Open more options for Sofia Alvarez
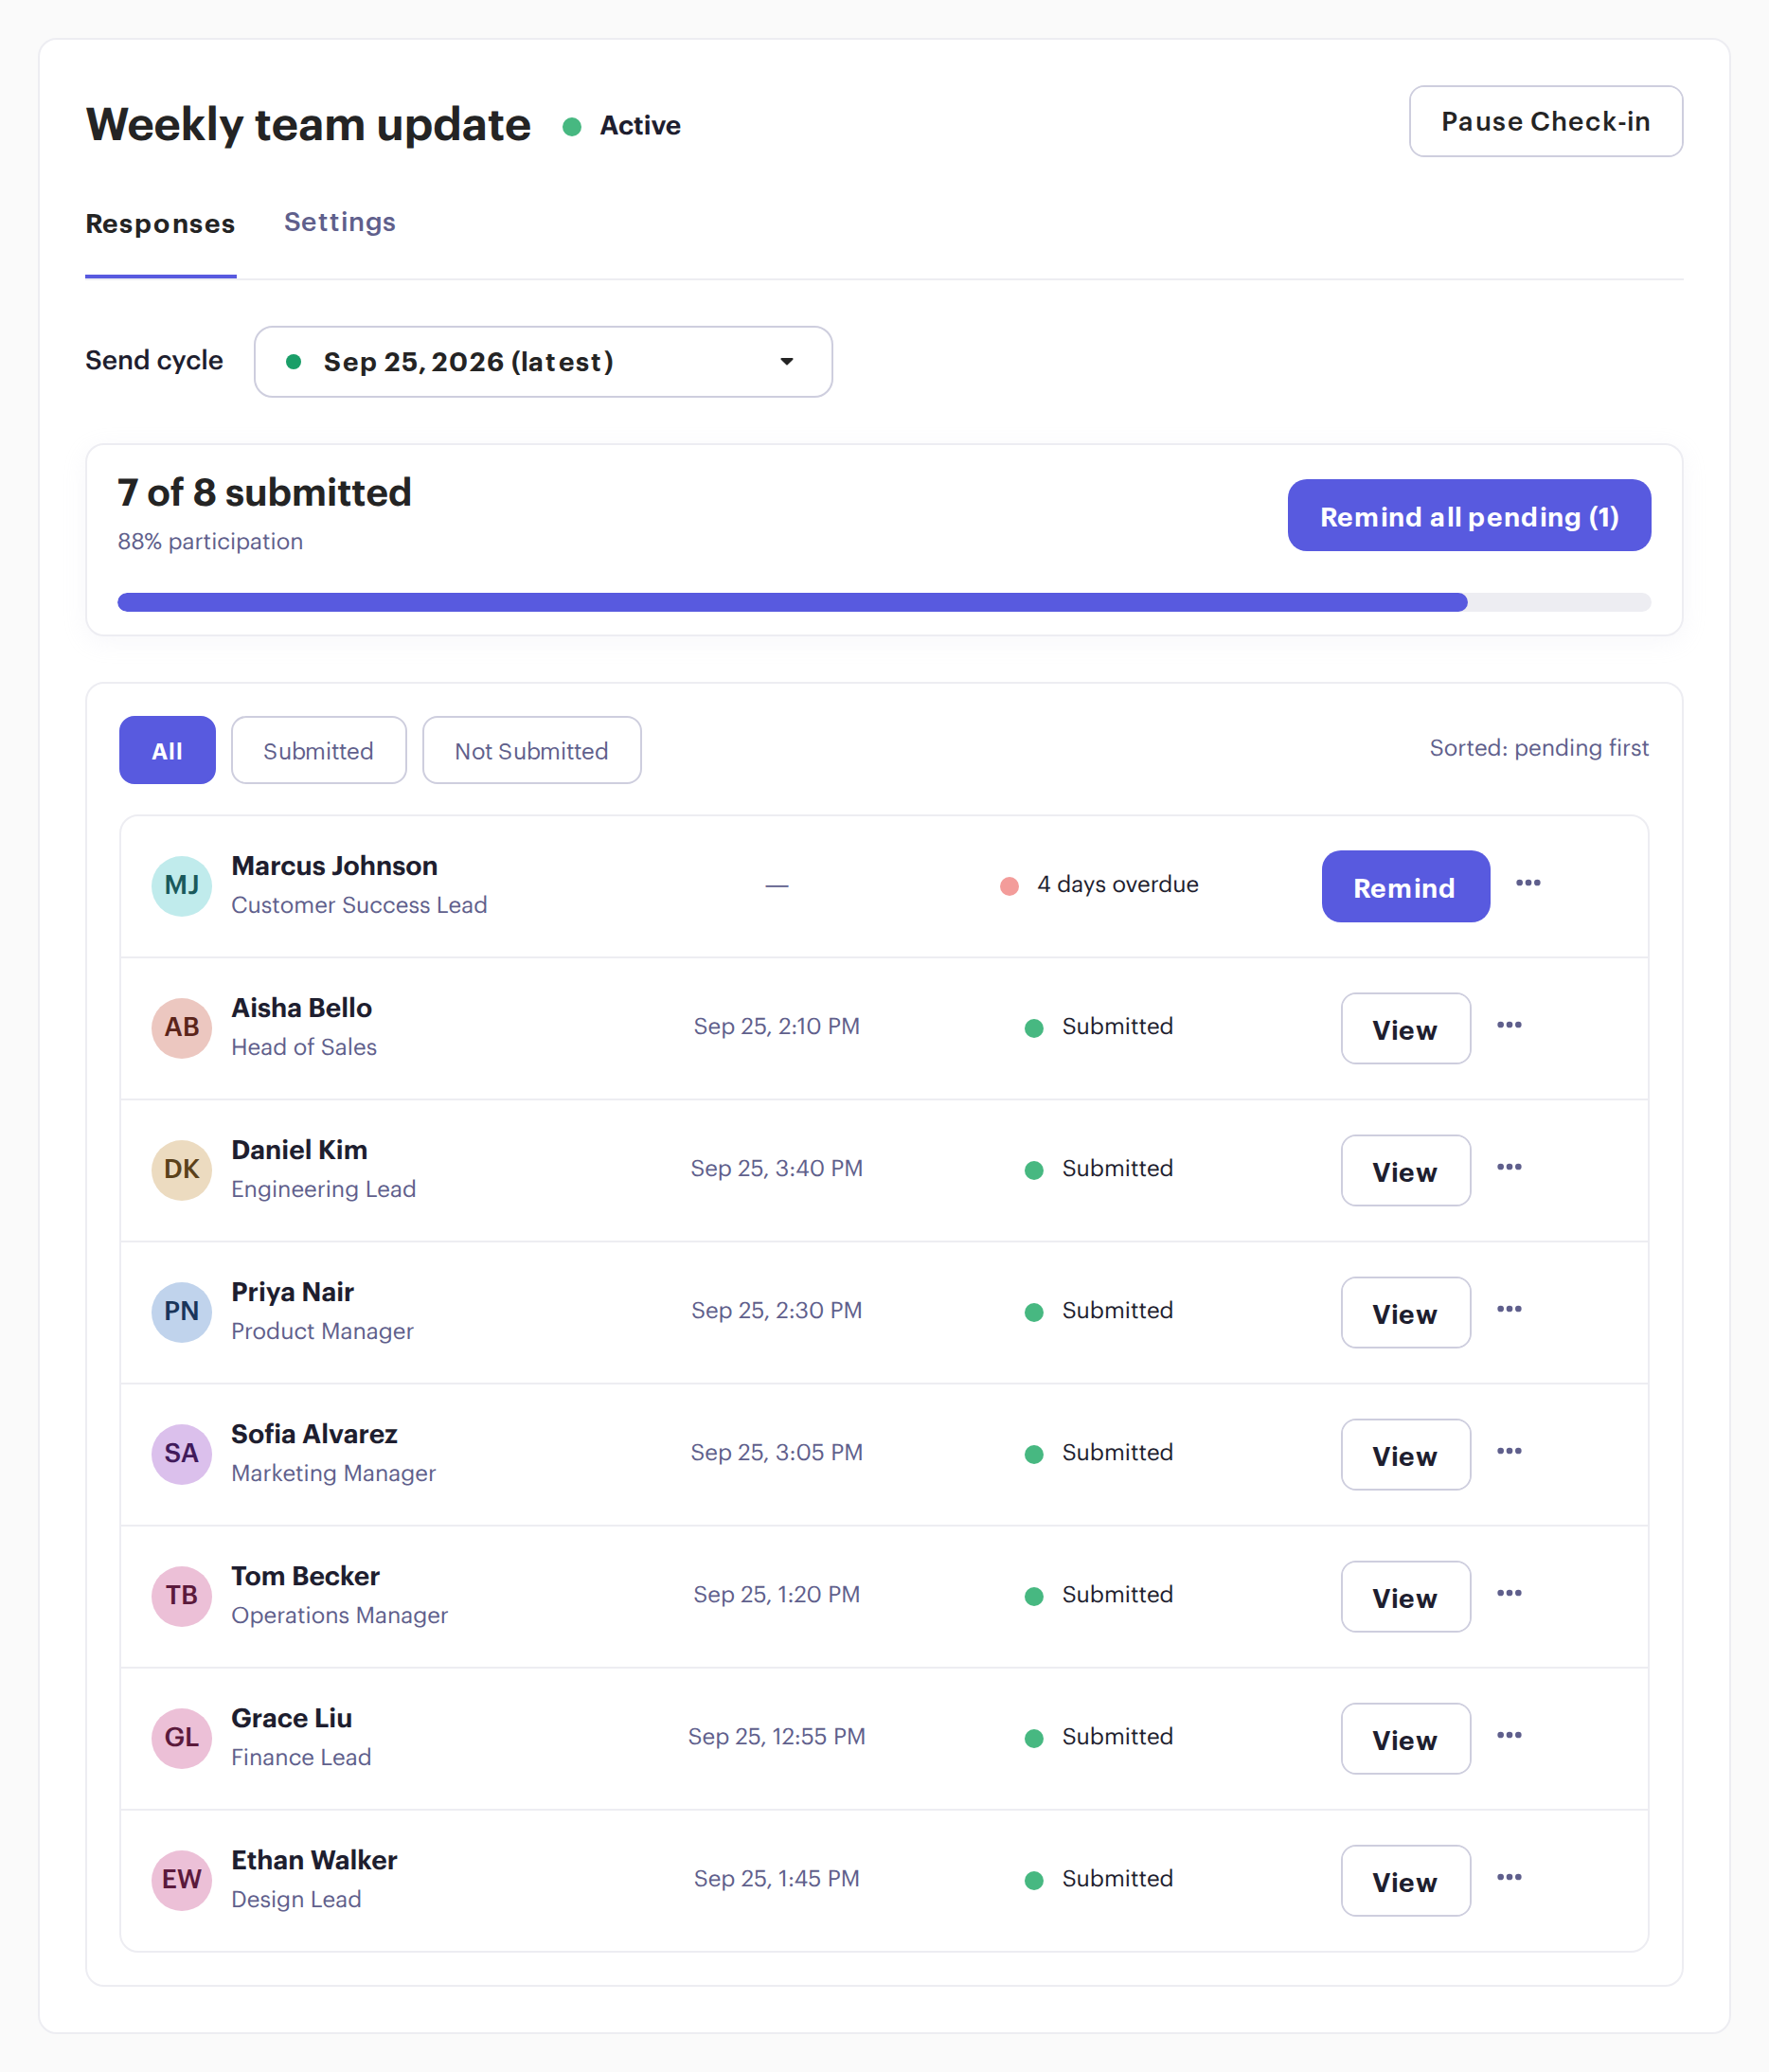 click(1509, 1451)
